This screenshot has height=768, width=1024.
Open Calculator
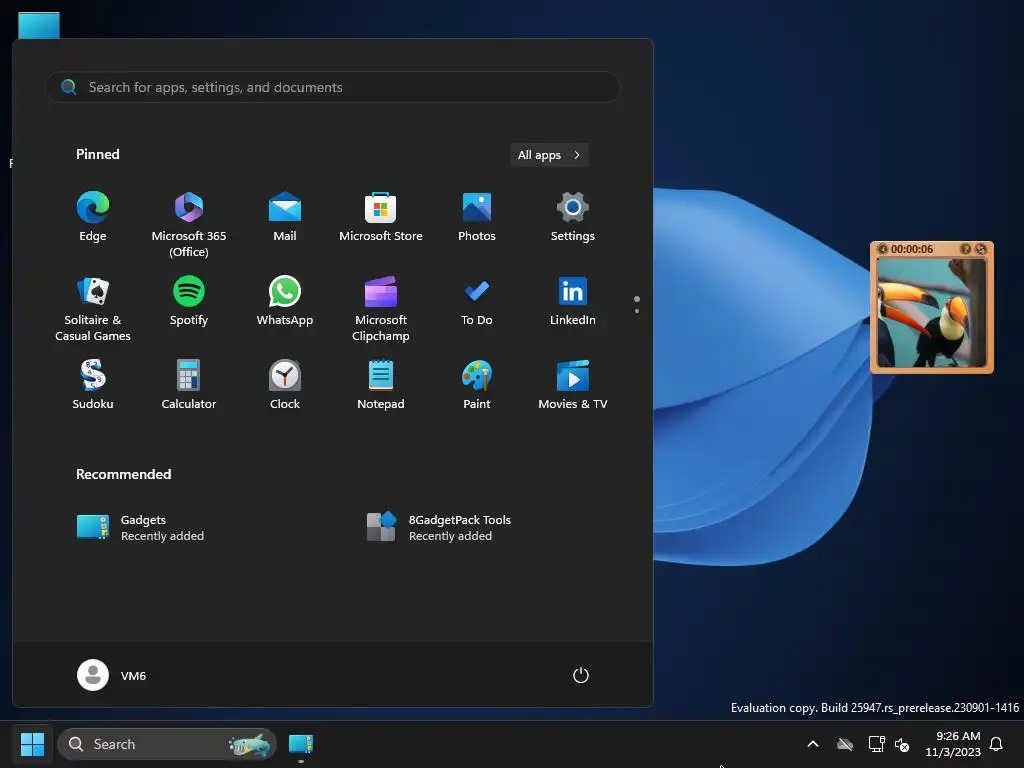pyautogui.click(x=189, y=385)
